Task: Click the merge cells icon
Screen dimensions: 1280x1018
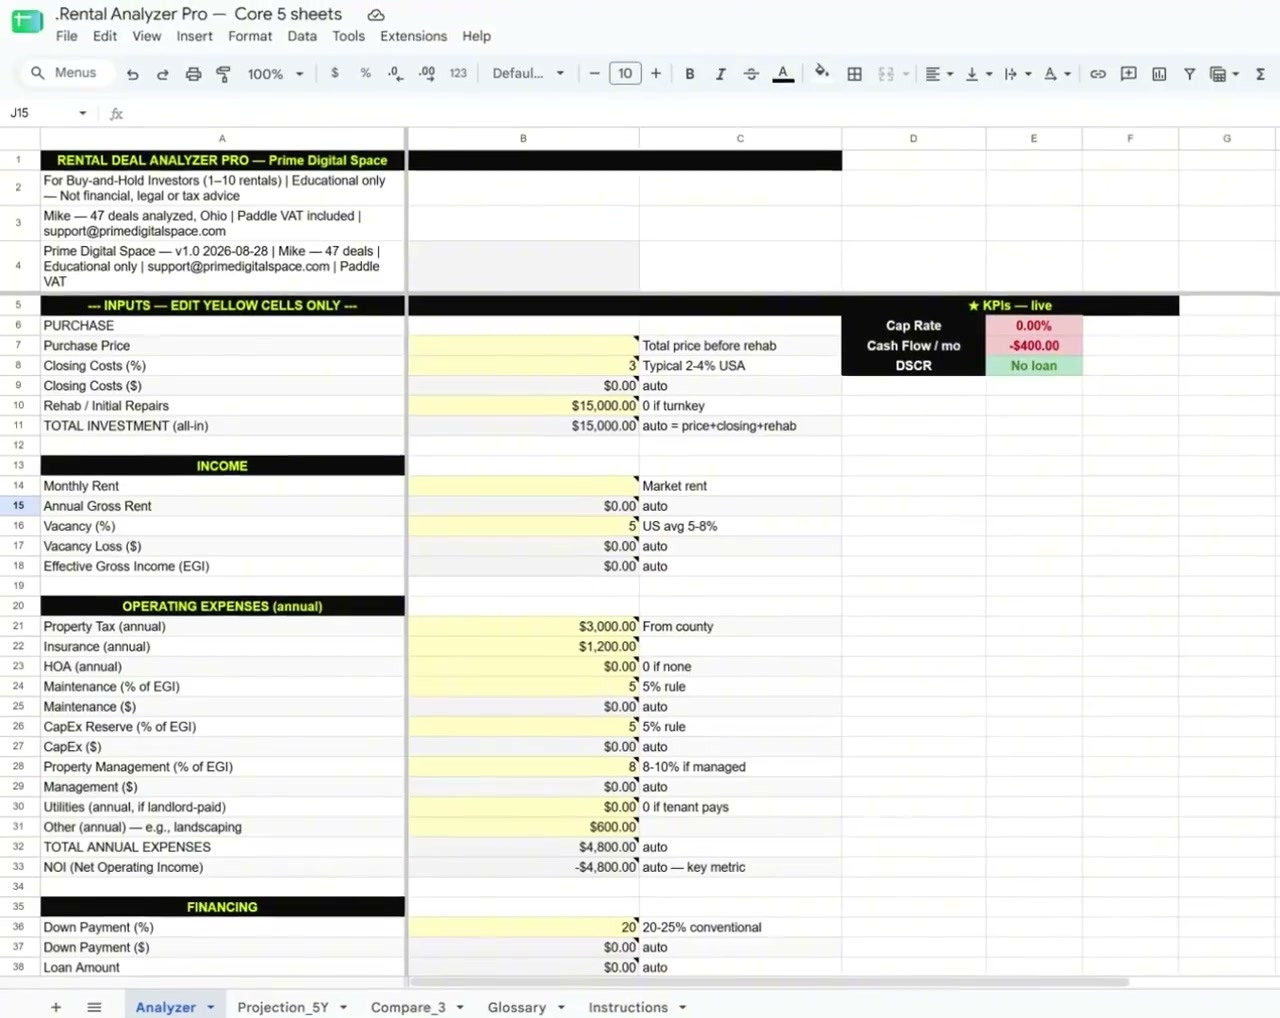Action: [886, 74]
